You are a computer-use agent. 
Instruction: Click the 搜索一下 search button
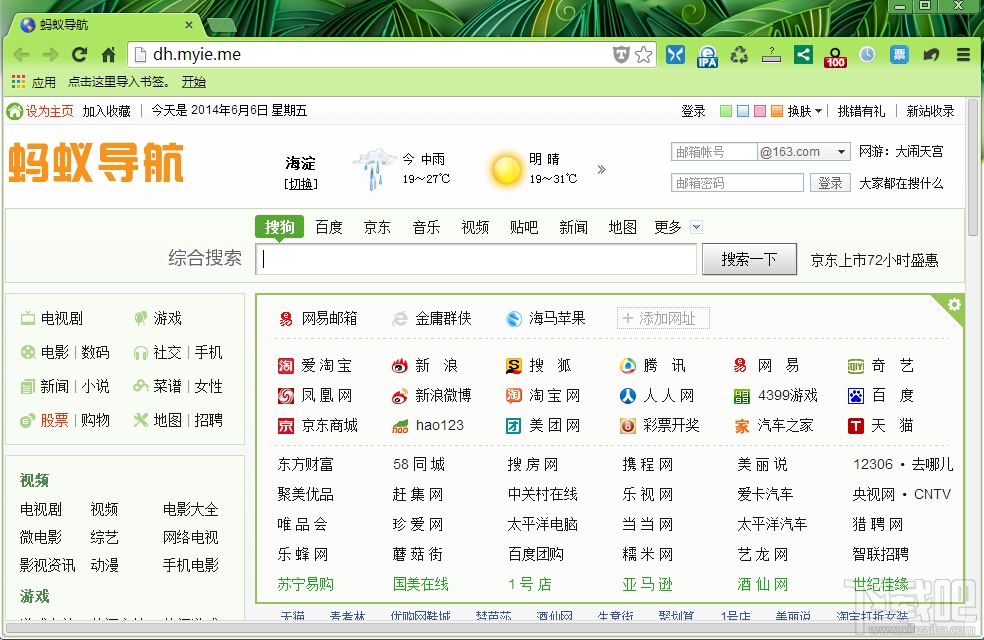[749, 259]
